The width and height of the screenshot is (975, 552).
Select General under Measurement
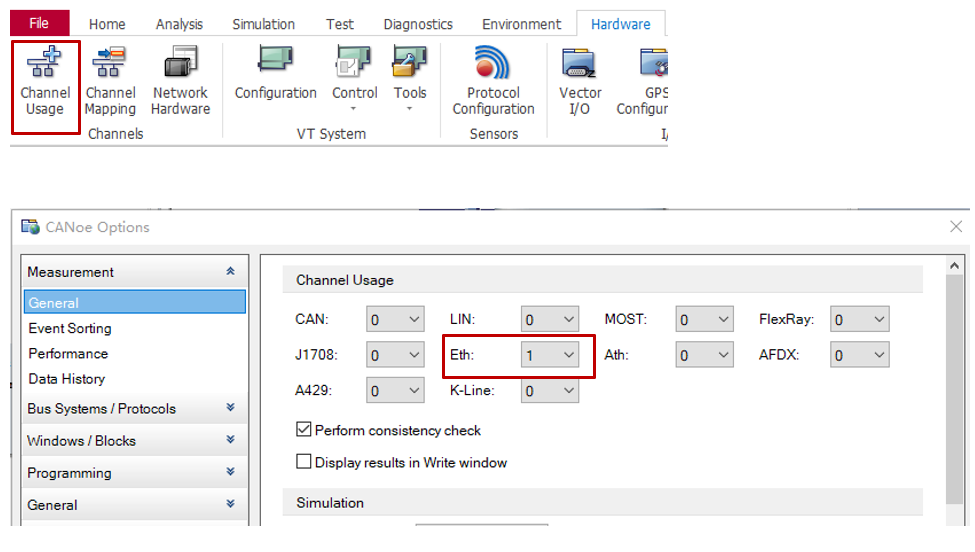135,302
